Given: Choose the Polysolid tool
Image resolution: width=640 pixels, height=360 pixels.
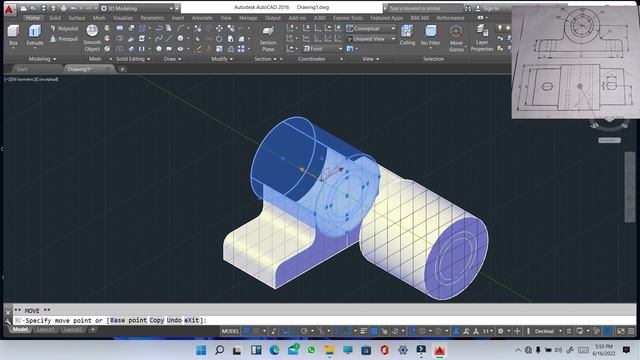Looking at the screenshot, I should [x=64, y=29].
